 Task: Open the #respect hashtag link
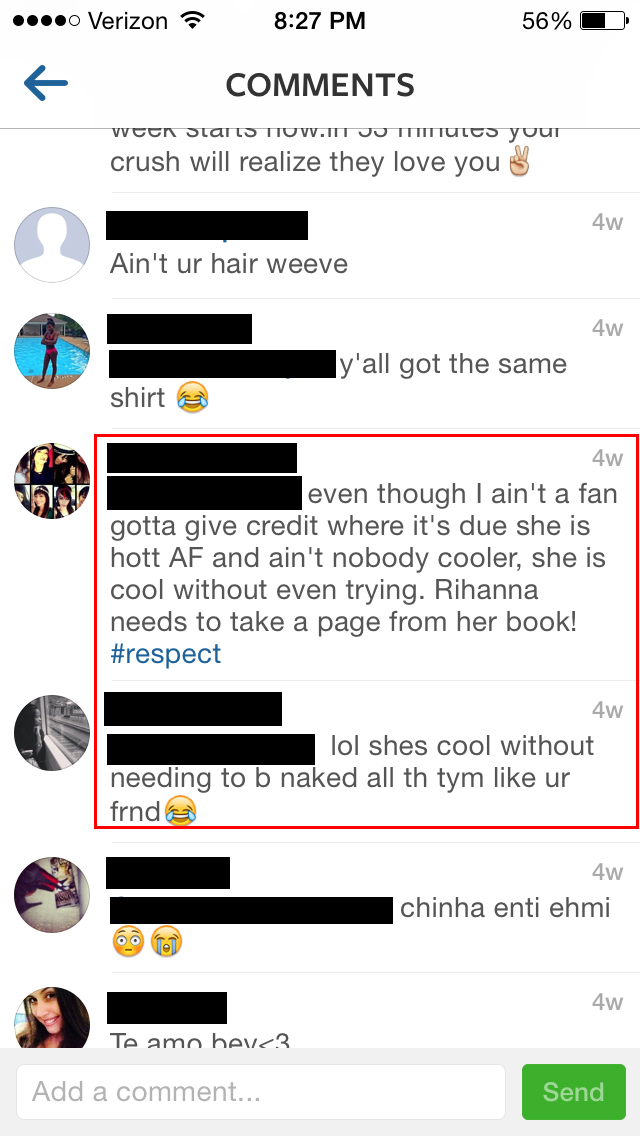point(165,654)
